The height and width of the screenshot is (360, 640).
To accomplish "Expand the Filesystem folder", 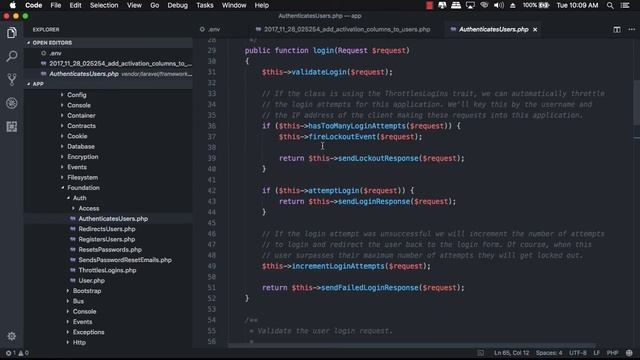I will [82, 177].
